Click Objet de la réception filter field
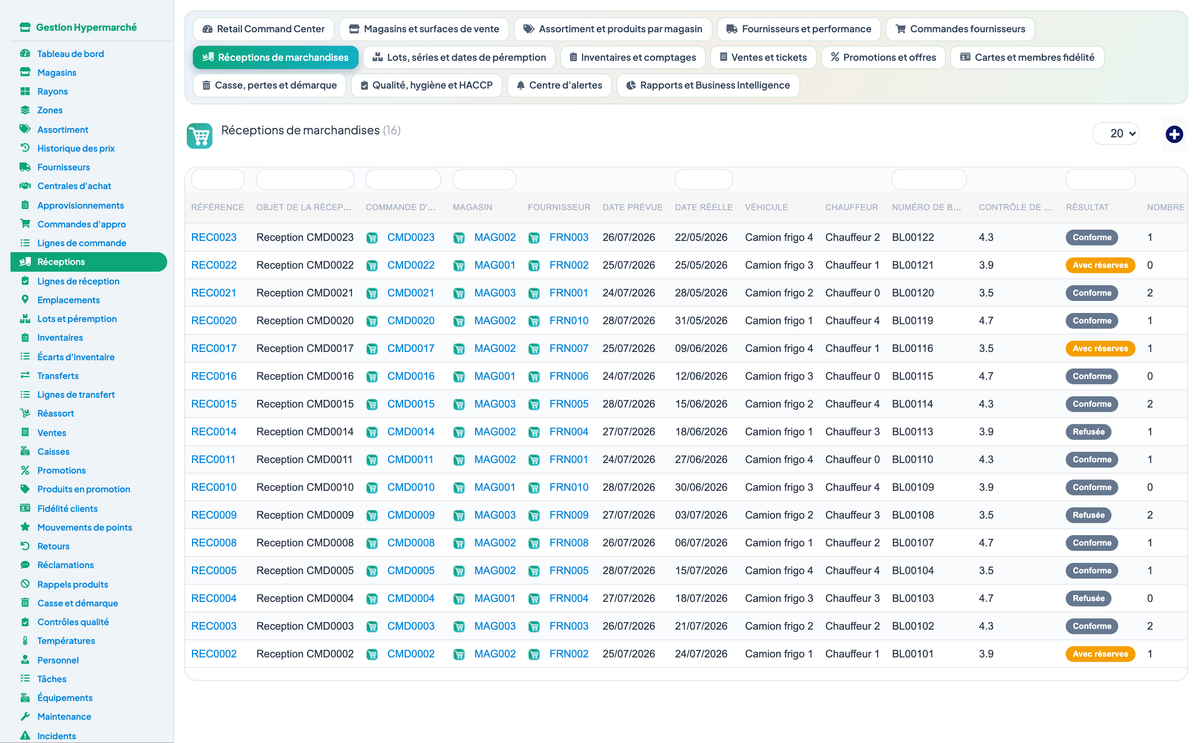Viewport: 1200px width, 743px height. [x=305, y=180]
